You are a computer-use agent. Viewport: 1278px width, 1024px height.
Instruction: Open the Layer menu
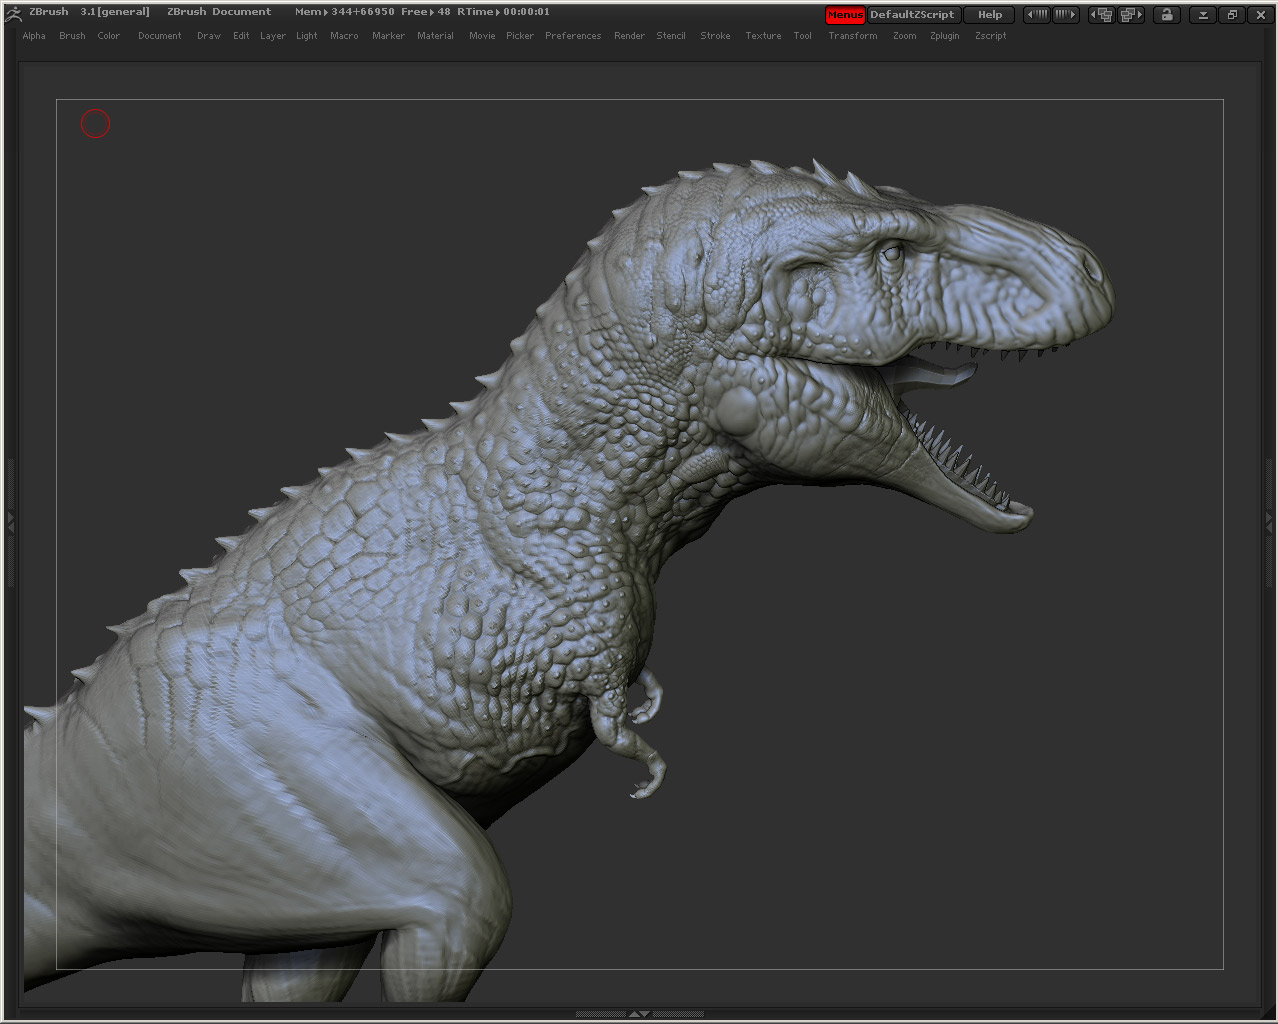point(273,36)
